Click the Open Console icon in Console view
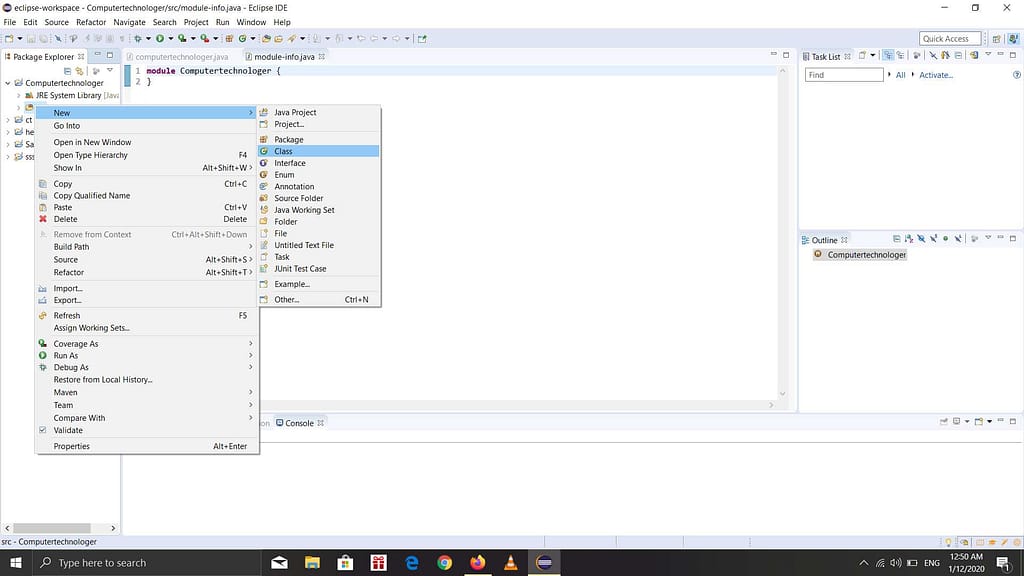 (979, 422)
